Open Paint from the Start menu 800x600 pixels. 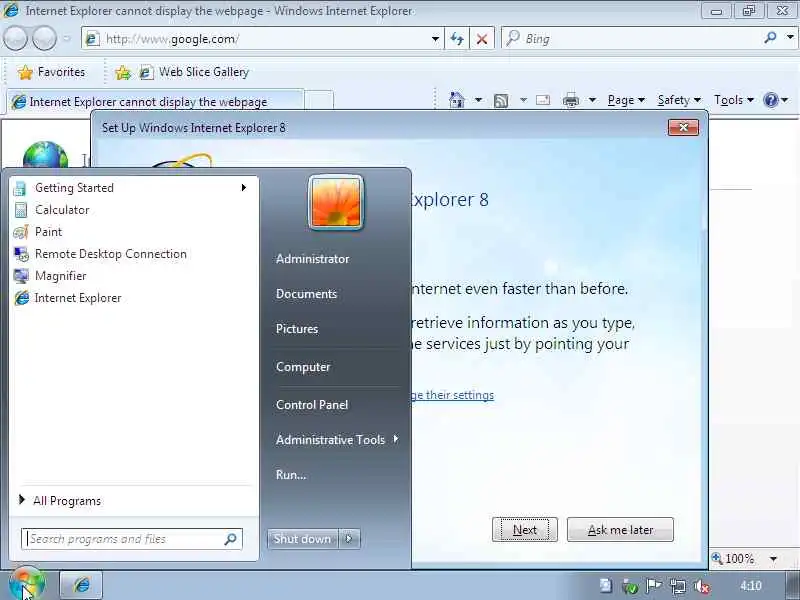pyautogui.click(x=133, y=232)
